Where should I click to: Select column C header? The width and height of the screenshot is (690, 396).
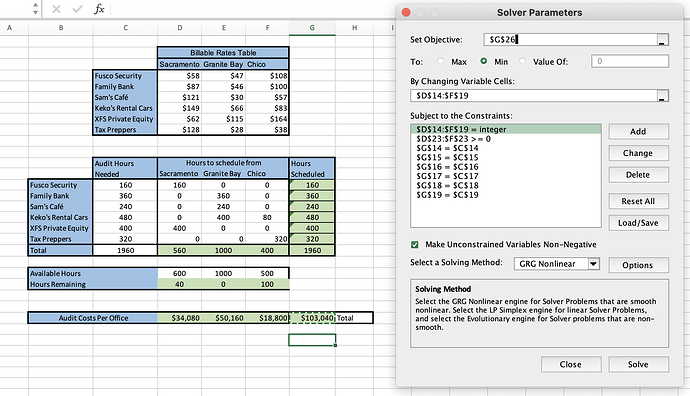(x=125, y=28)
